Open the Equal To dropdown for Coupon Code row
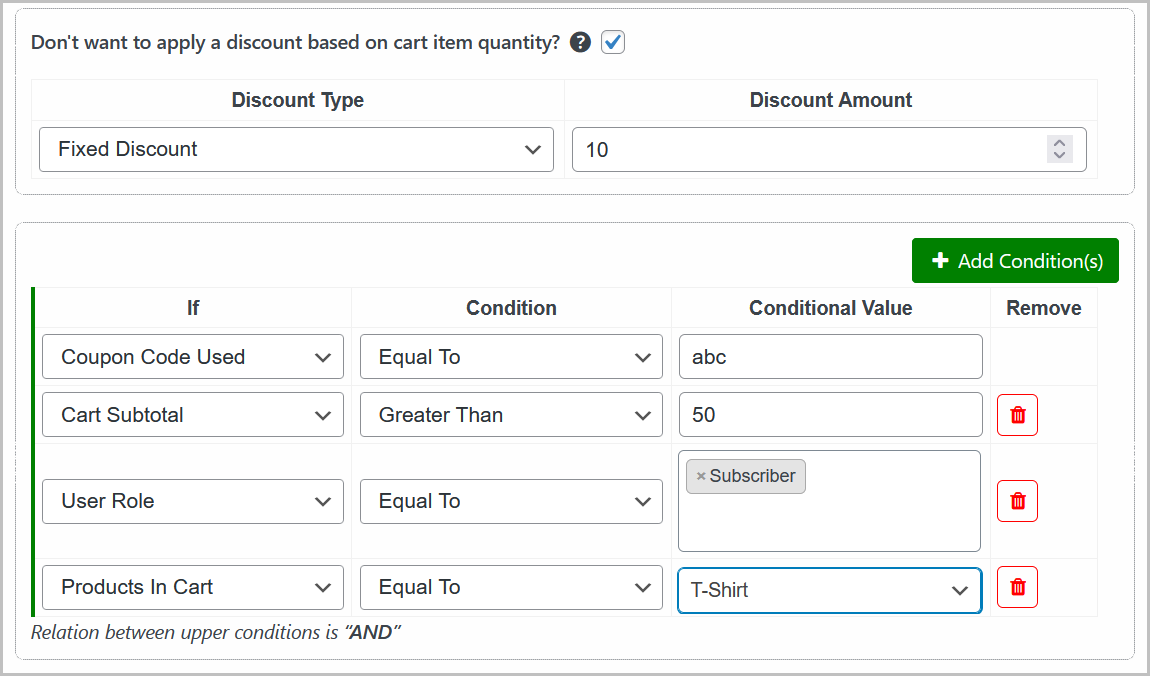 [511, 357]
